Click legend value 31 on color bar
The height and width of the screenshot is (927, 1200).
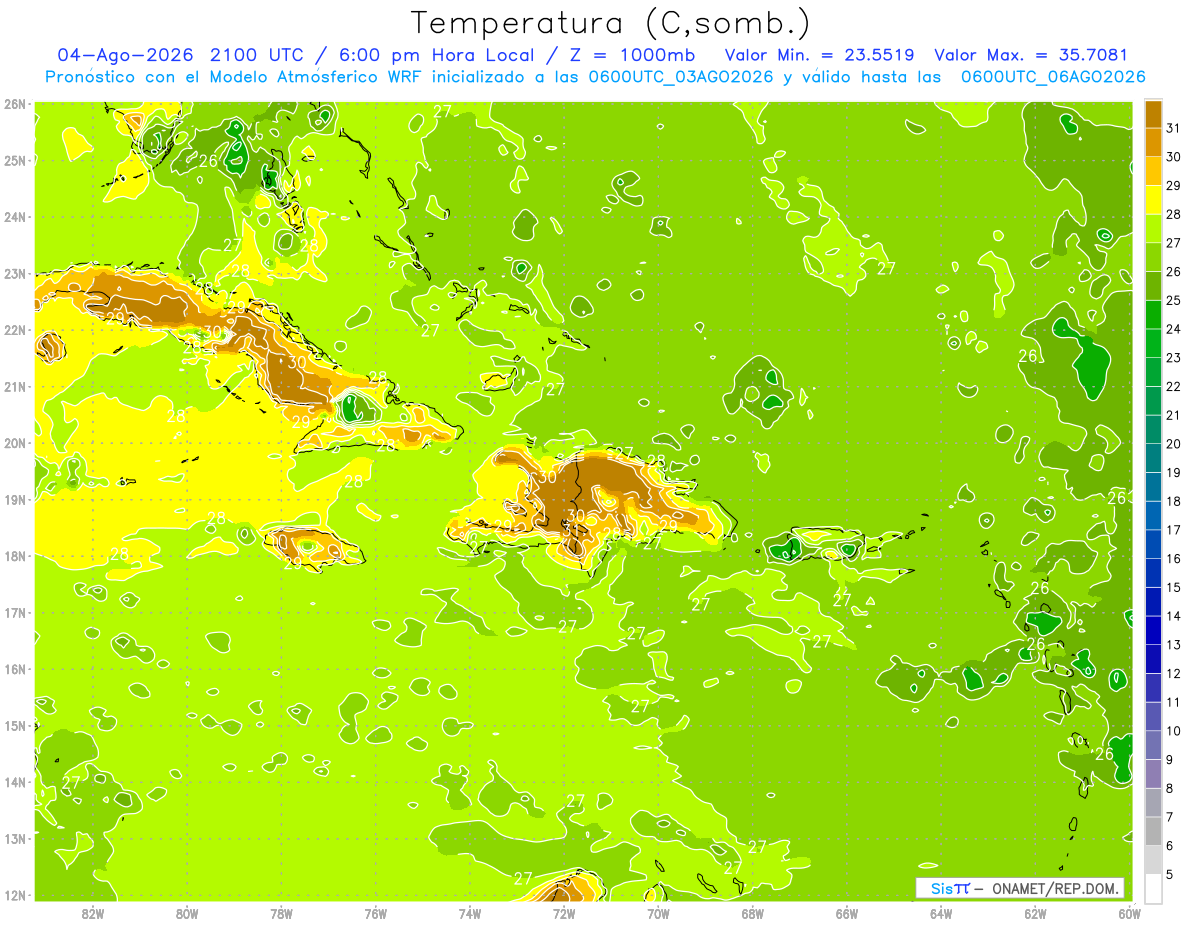(1174, 128)
